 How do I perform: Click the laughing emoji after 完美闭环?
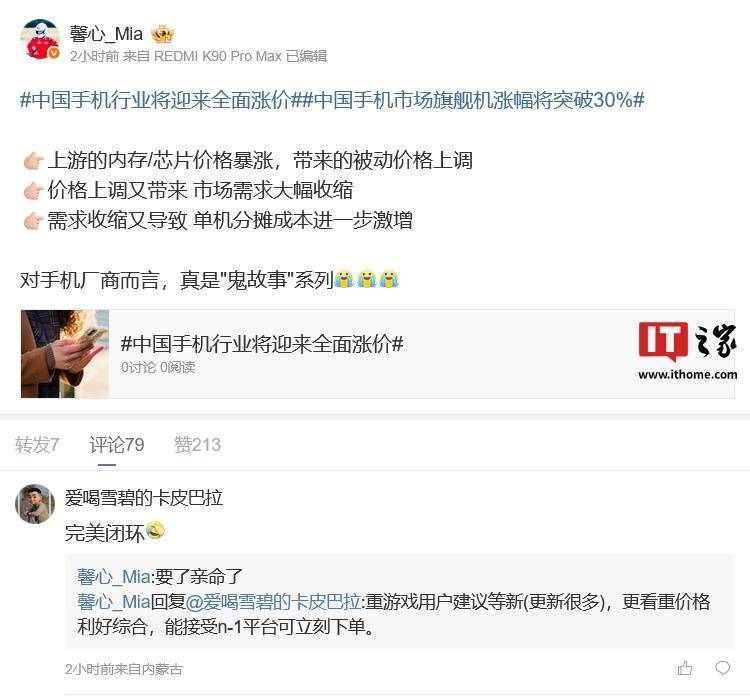point(155,531)
